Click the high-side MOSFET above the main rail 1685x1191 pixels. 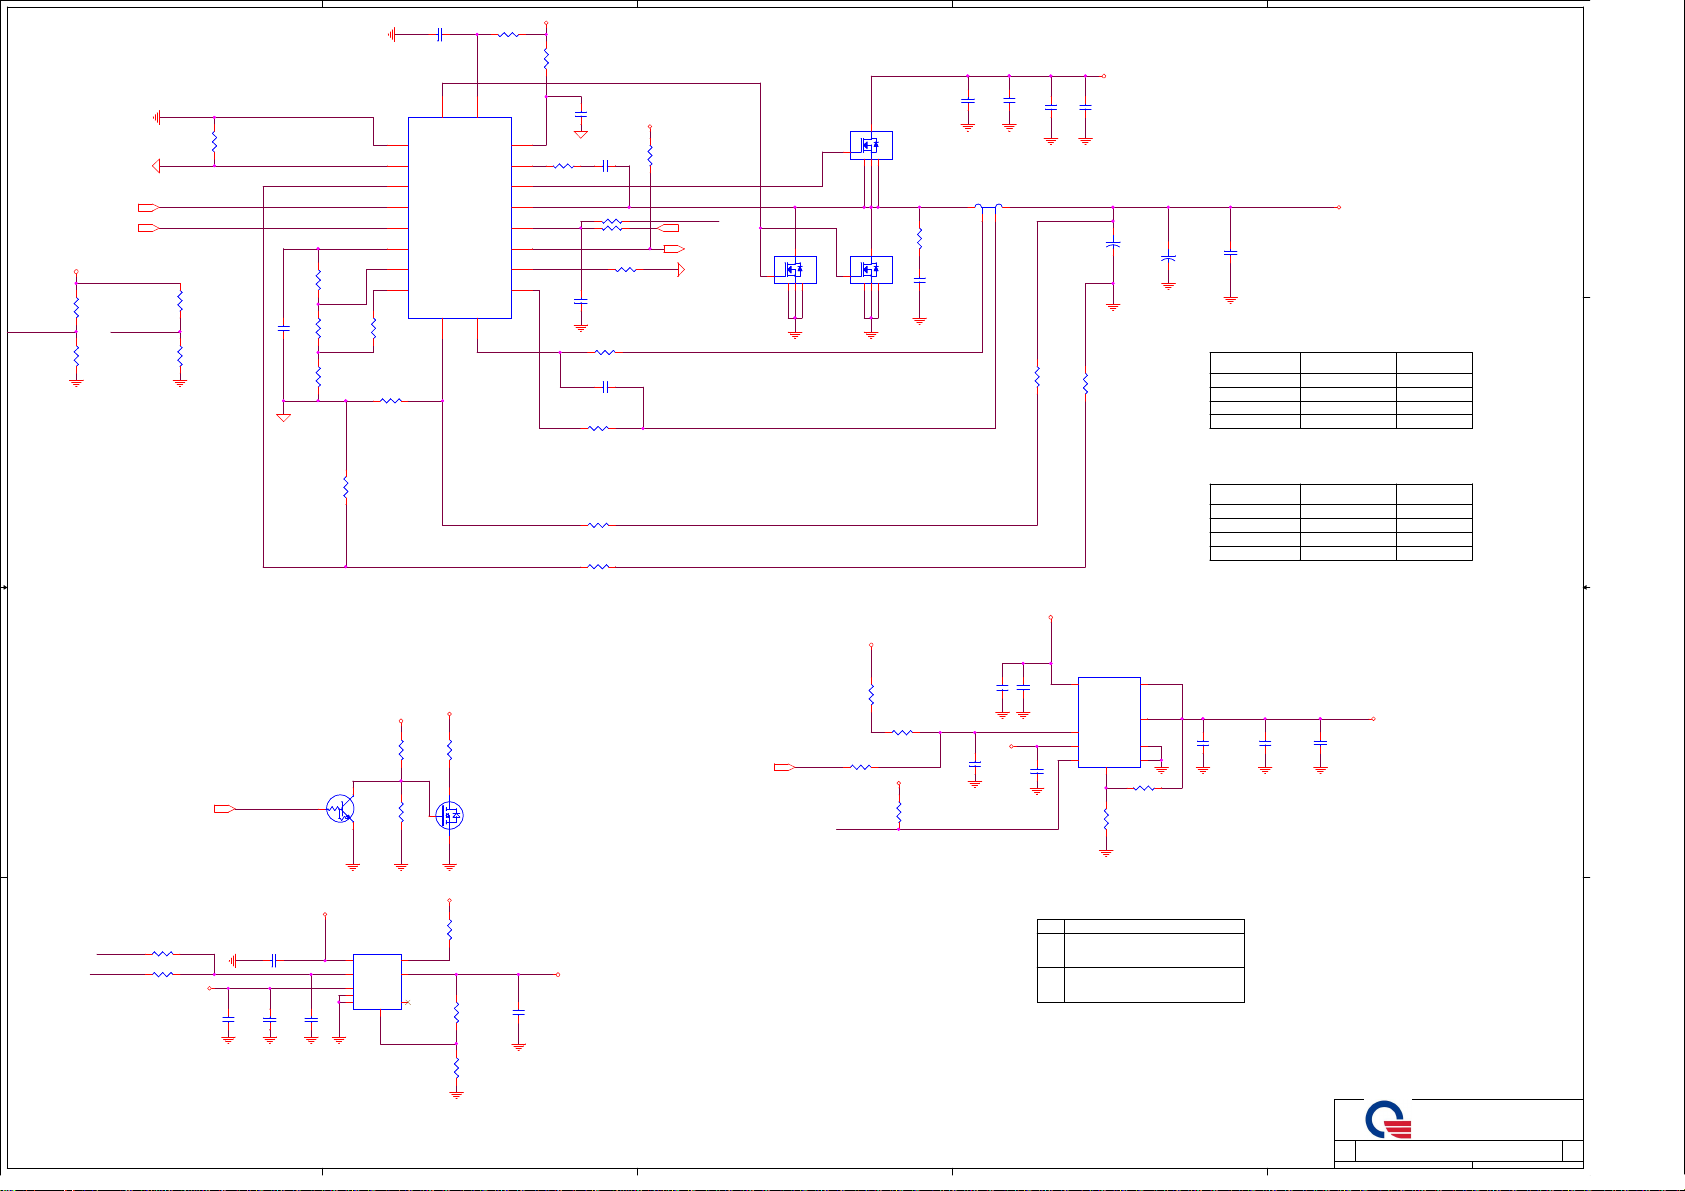click(871, 146)
